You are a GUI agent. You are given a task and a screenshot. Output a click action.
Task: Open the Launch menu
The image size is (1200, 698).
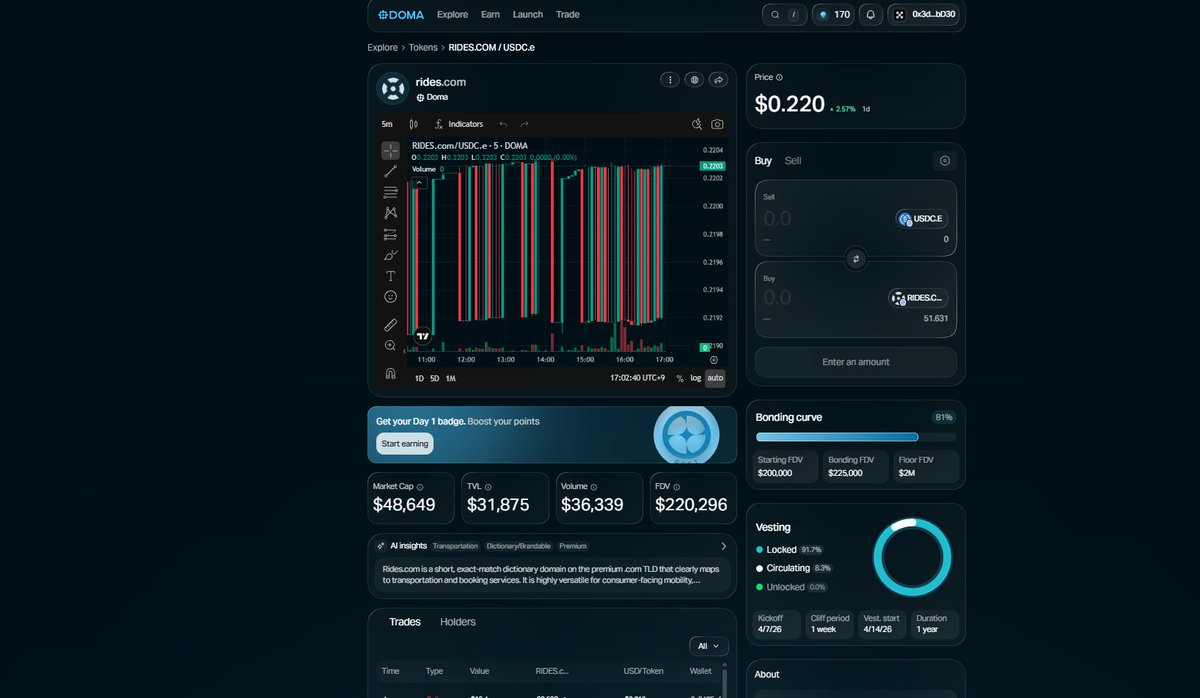528,15
